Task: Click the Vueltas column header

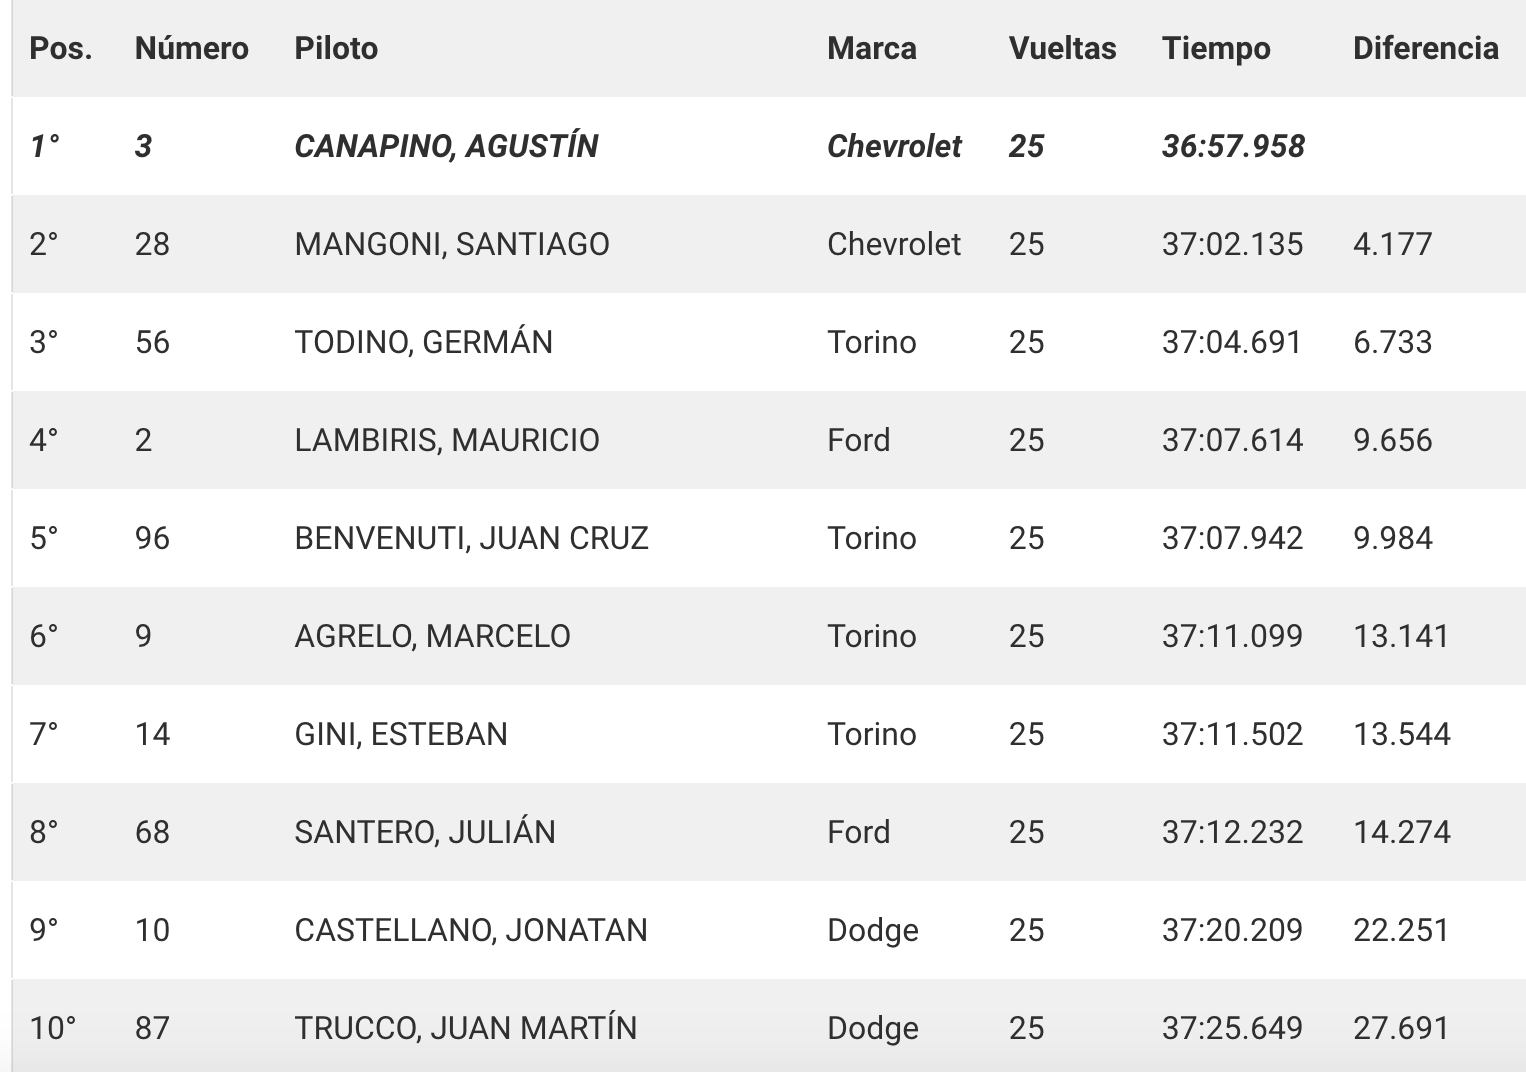Action: tap(1062, 48)
